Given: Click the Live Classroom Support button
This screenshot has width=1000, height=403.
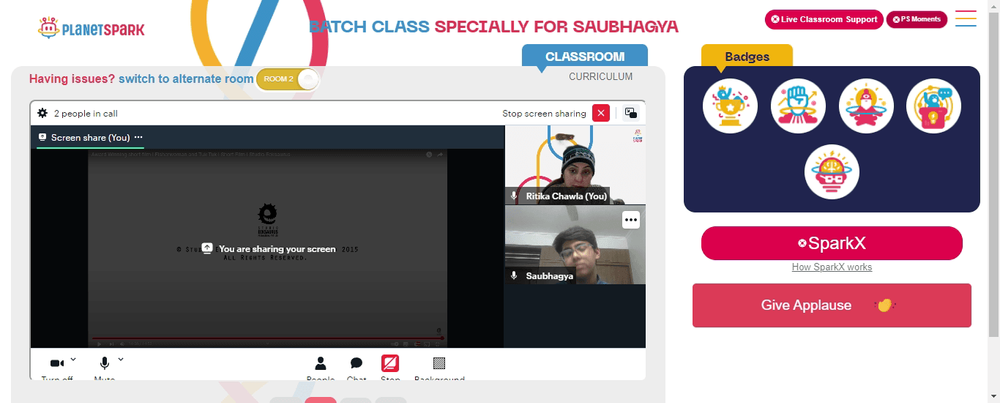Looking at the screenshot, I should tap(824, 19).
